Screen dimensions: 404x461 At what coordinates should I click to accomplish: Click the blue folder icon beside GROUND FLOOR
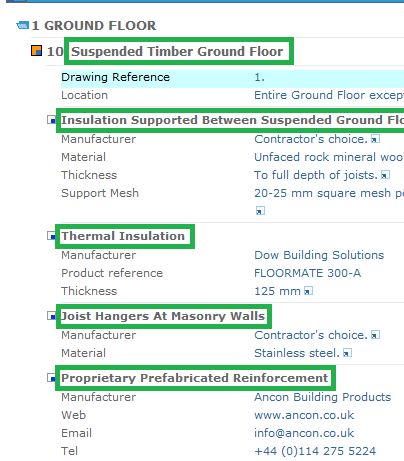(x=23, y=25)
